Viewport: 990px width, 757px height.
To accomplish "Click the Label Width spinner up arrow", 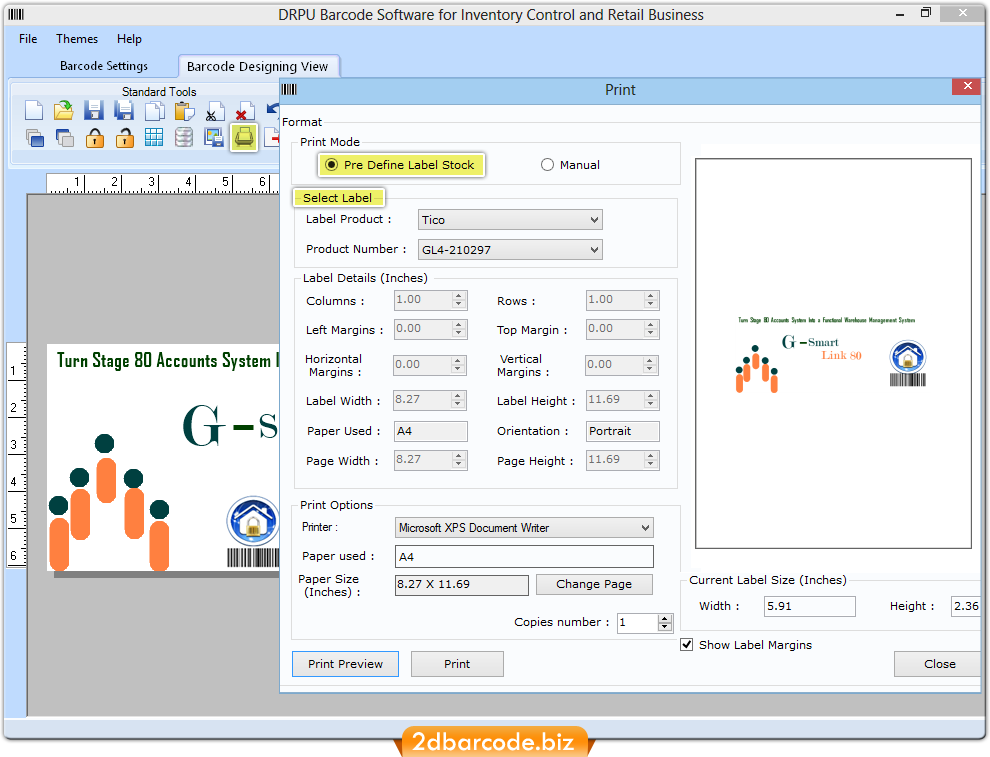I will pos(459,395).
